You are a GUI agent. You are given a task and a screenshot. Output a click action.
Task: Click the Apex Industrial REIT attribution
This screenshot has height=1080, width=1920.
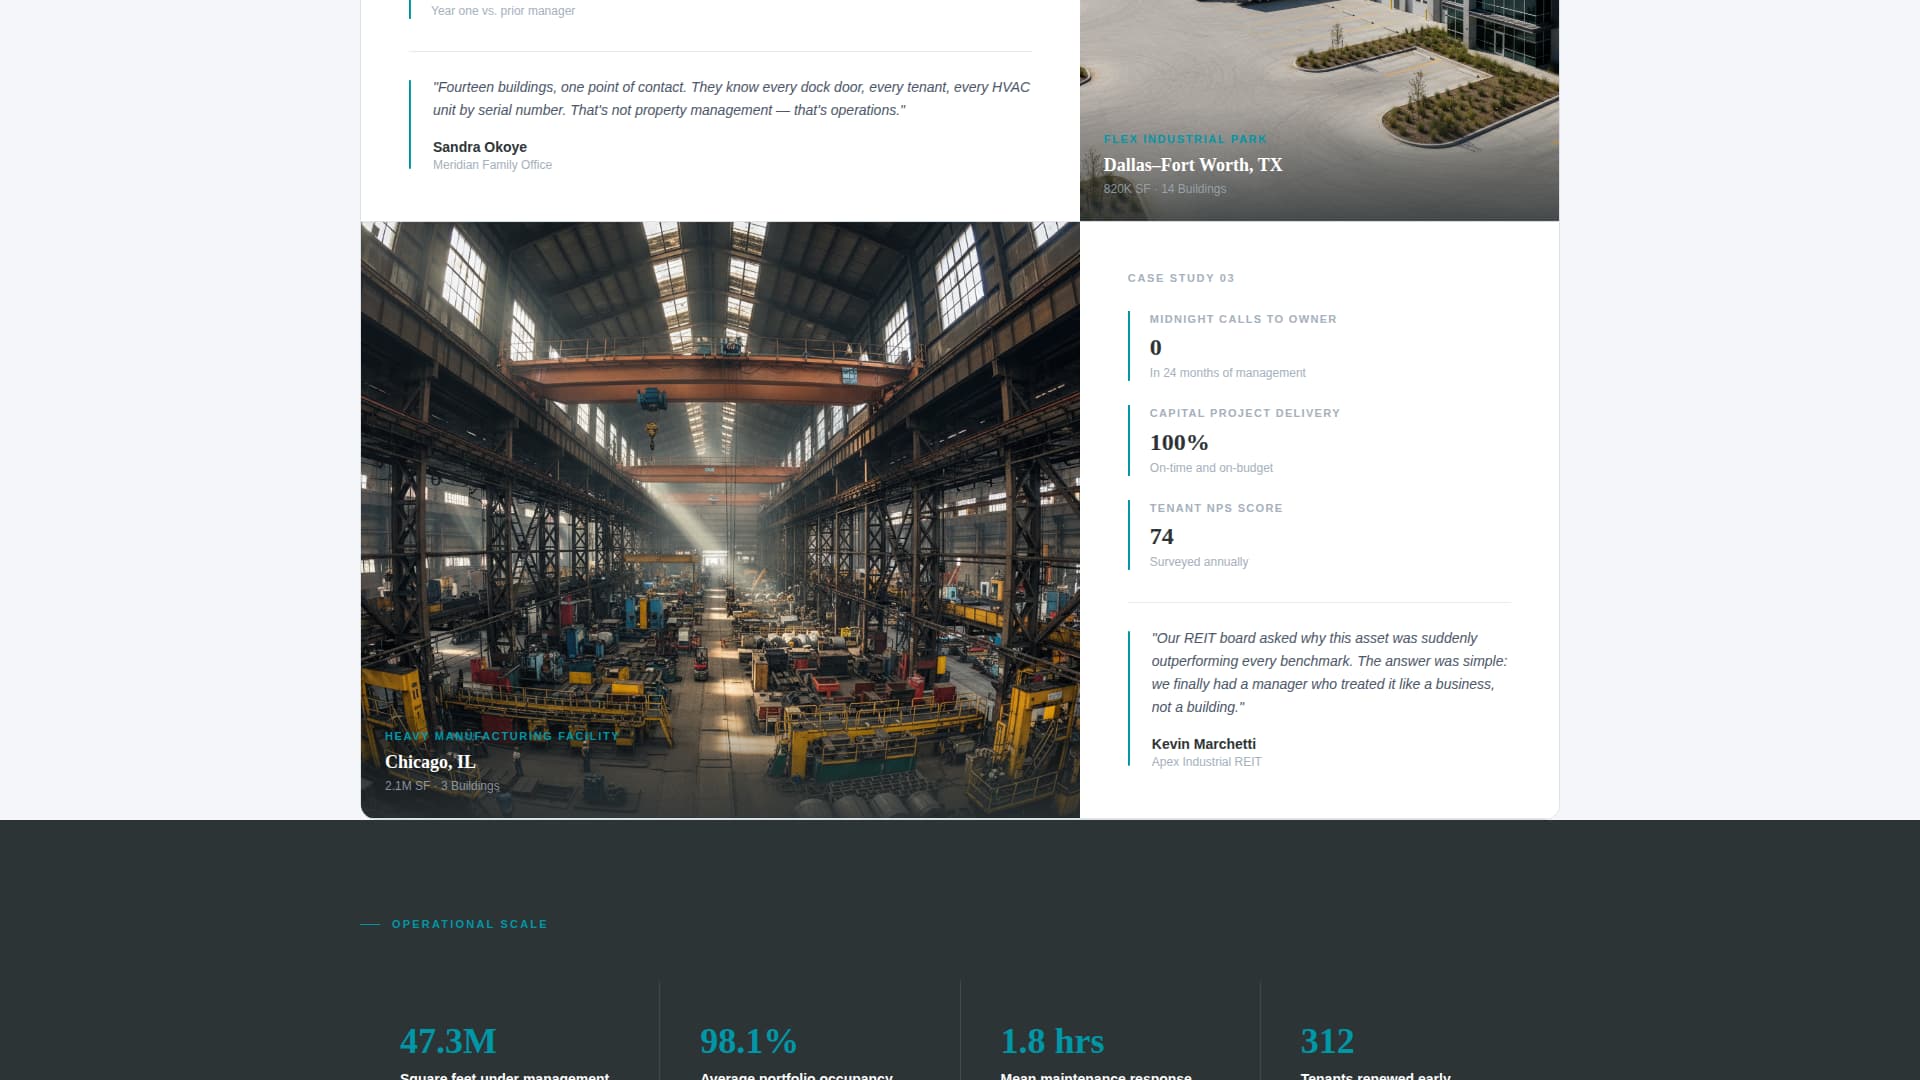point(1206,761)
